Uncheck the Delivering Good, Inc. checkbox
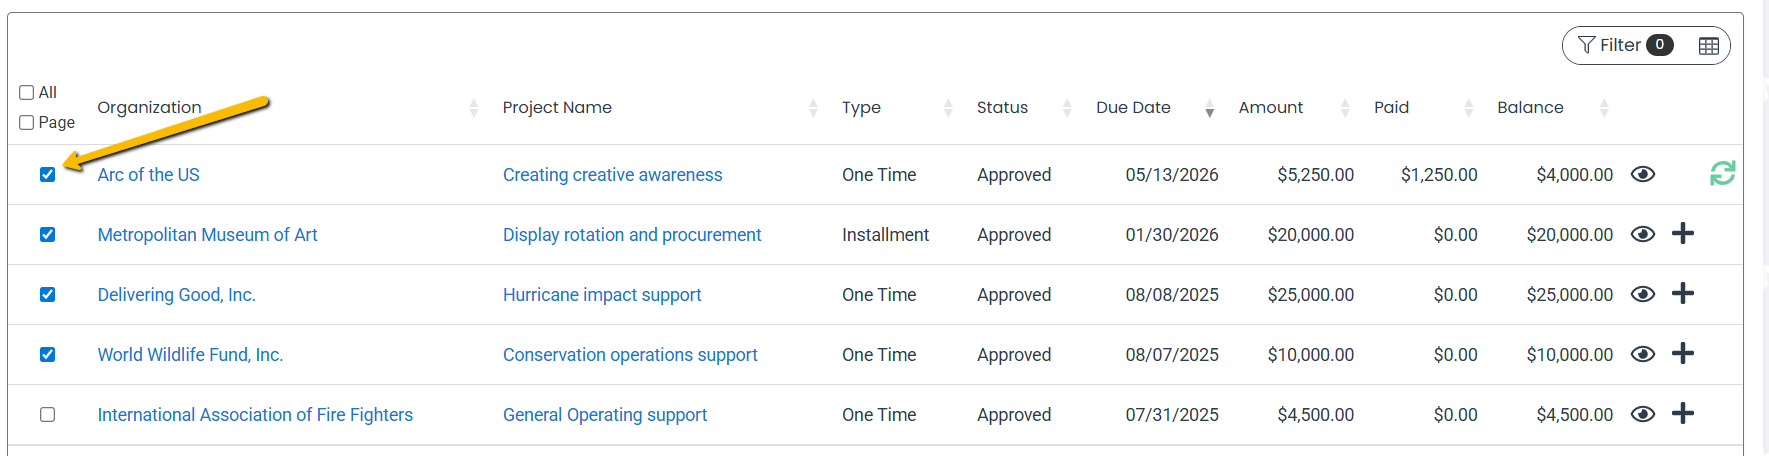Screen dimensions: 1769x456 click(x=47, y=295)
